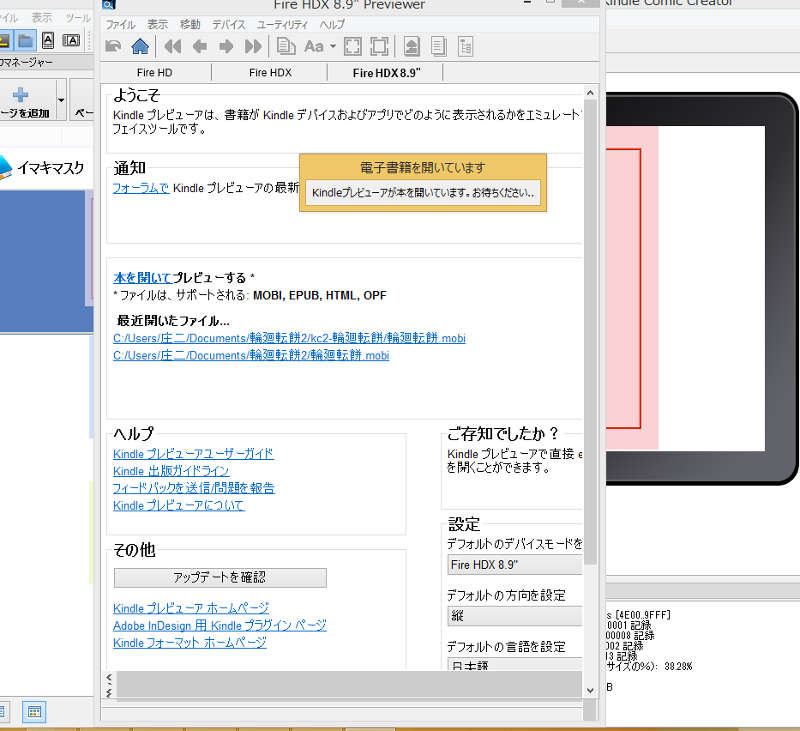This screenshot has height=731, width=800.
Task: Open the ツール menu in Comic Creator
Action: coord(78,18)
